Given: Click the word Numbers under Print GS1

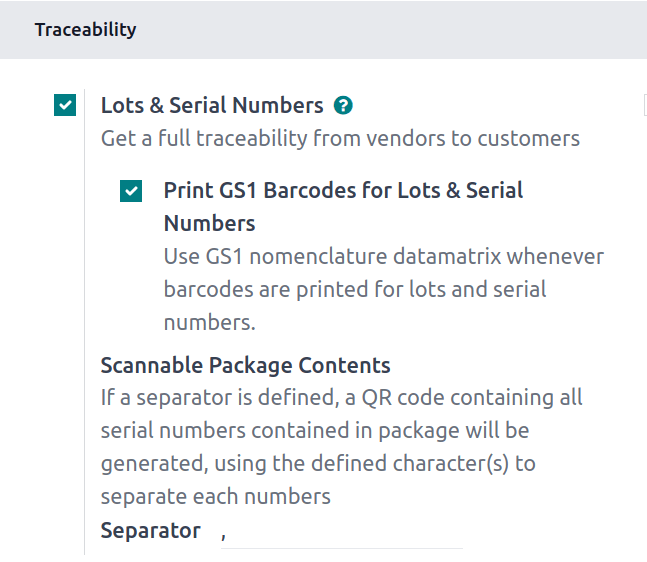Looking at the screenshot, I should pos(209,223).
